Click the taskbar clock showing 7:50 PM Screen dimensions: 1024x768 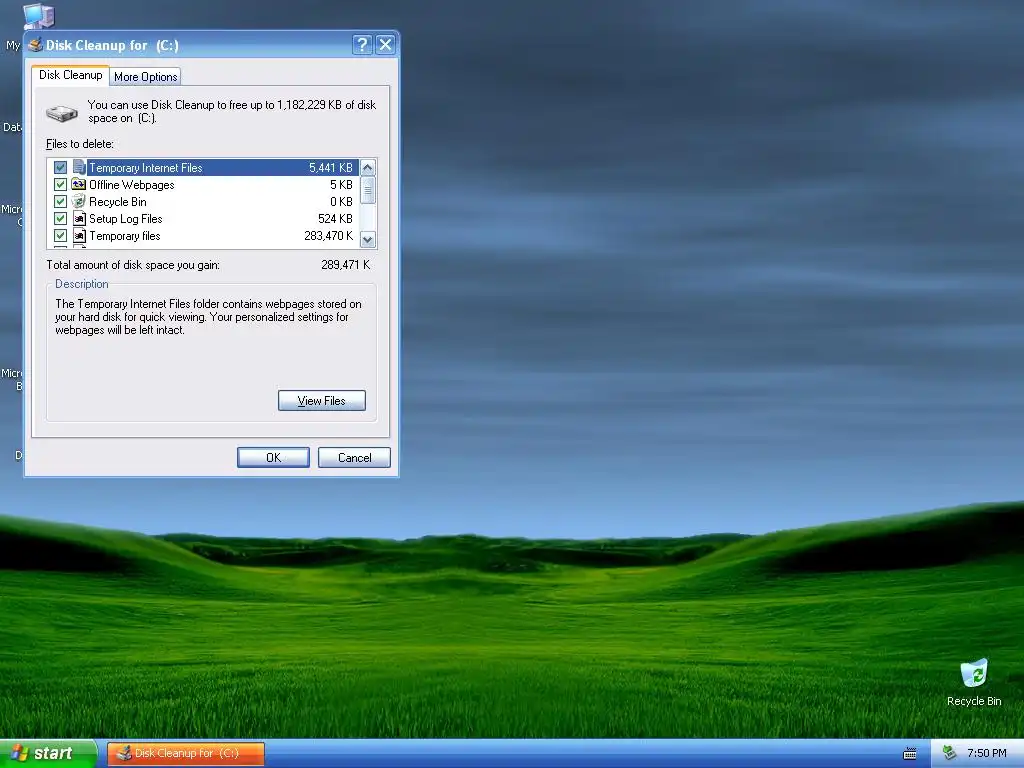(x=987, y=753)
